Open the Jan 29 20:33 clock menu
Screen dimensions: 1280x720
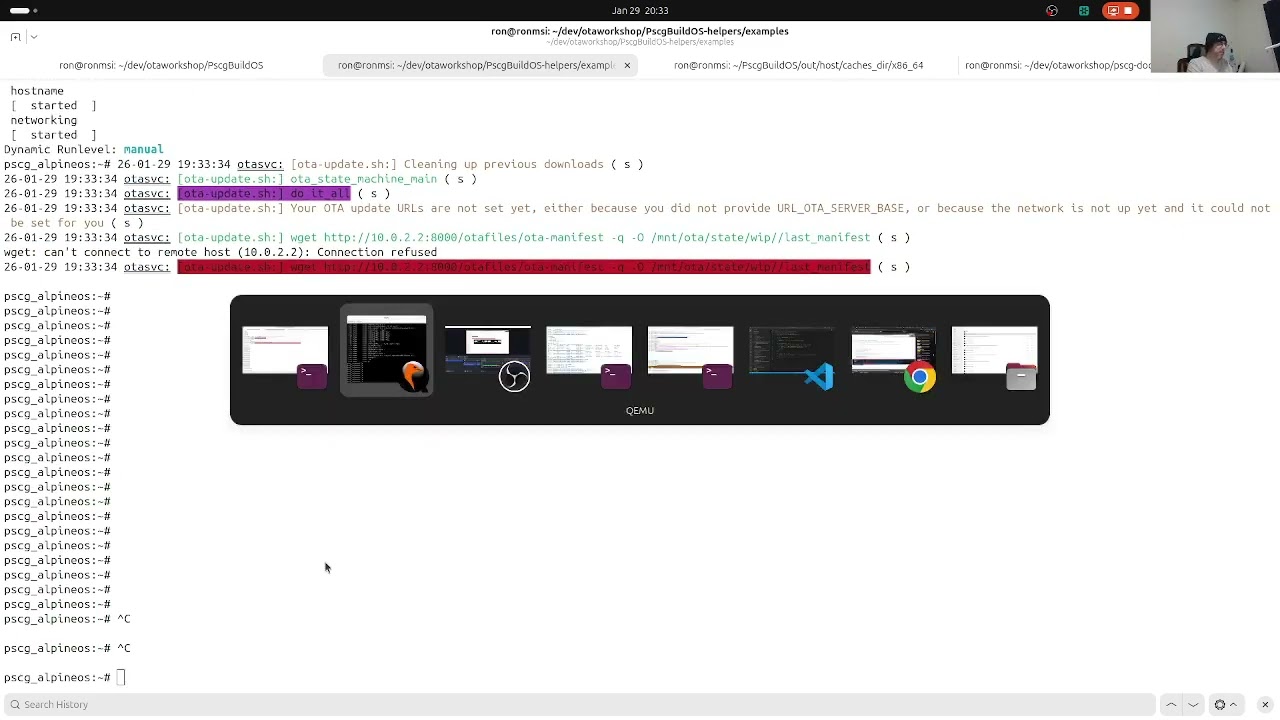640,11
